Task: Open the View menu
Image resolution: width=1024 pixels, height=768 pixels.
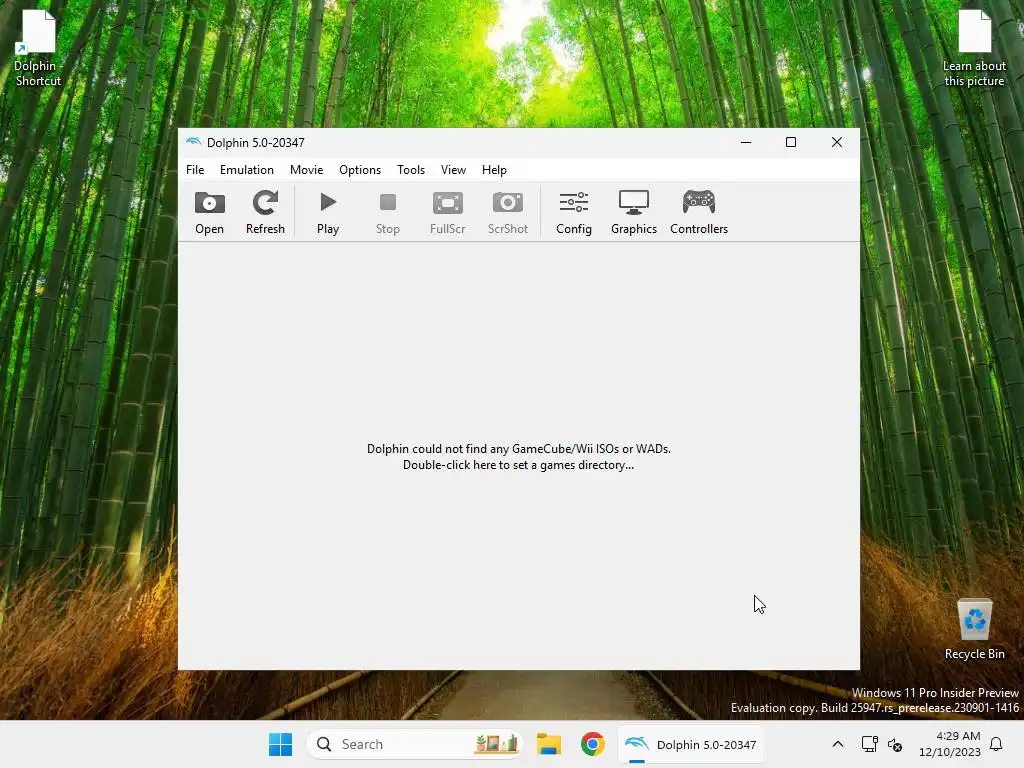Action: coord(453,170)
